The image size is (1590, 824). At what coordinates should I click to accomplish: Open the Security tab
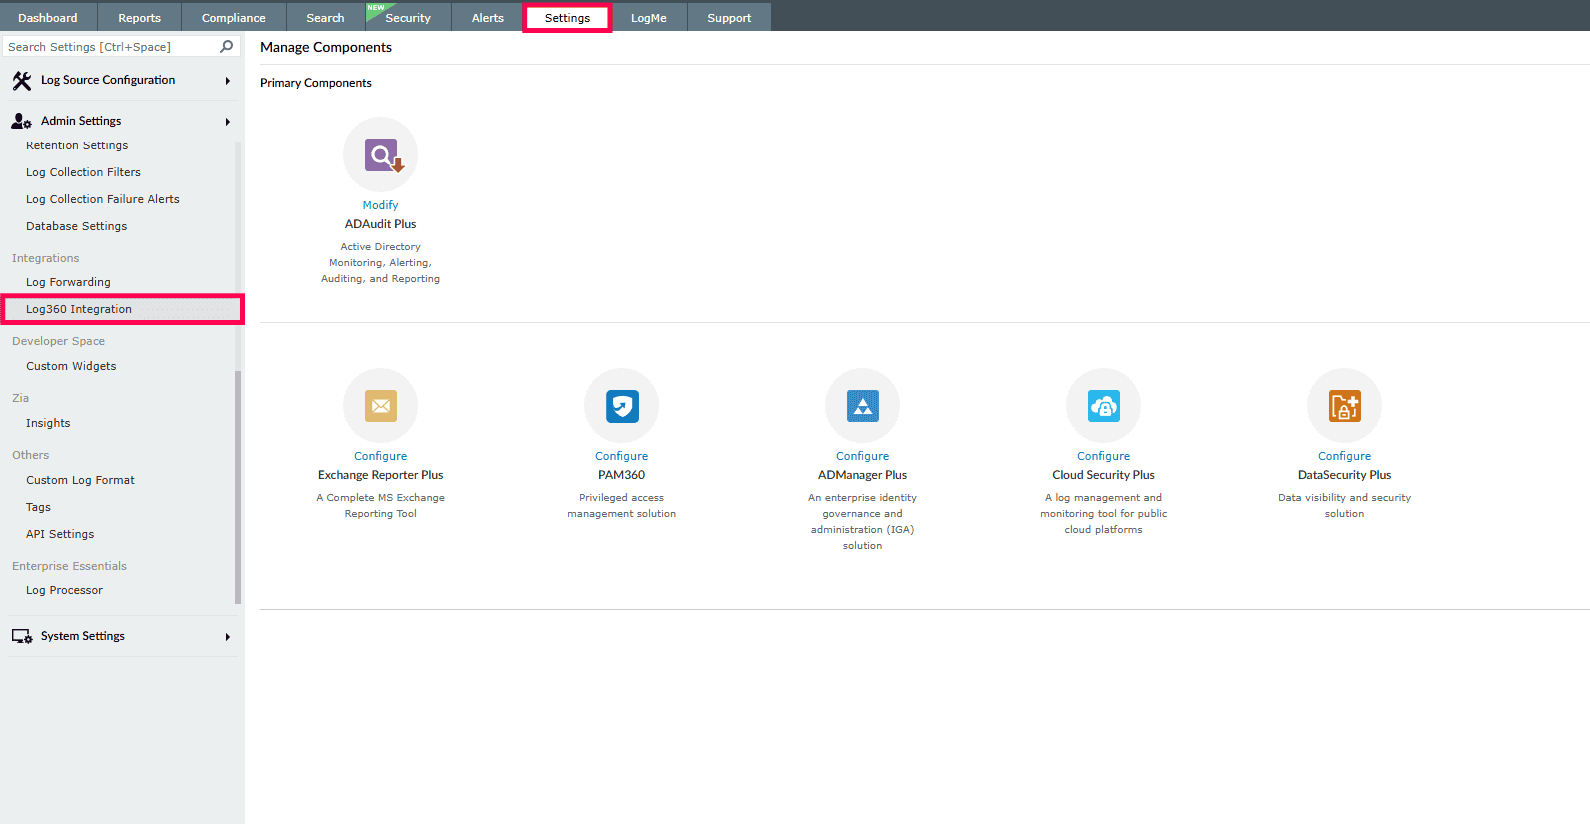tap(408, 17)
